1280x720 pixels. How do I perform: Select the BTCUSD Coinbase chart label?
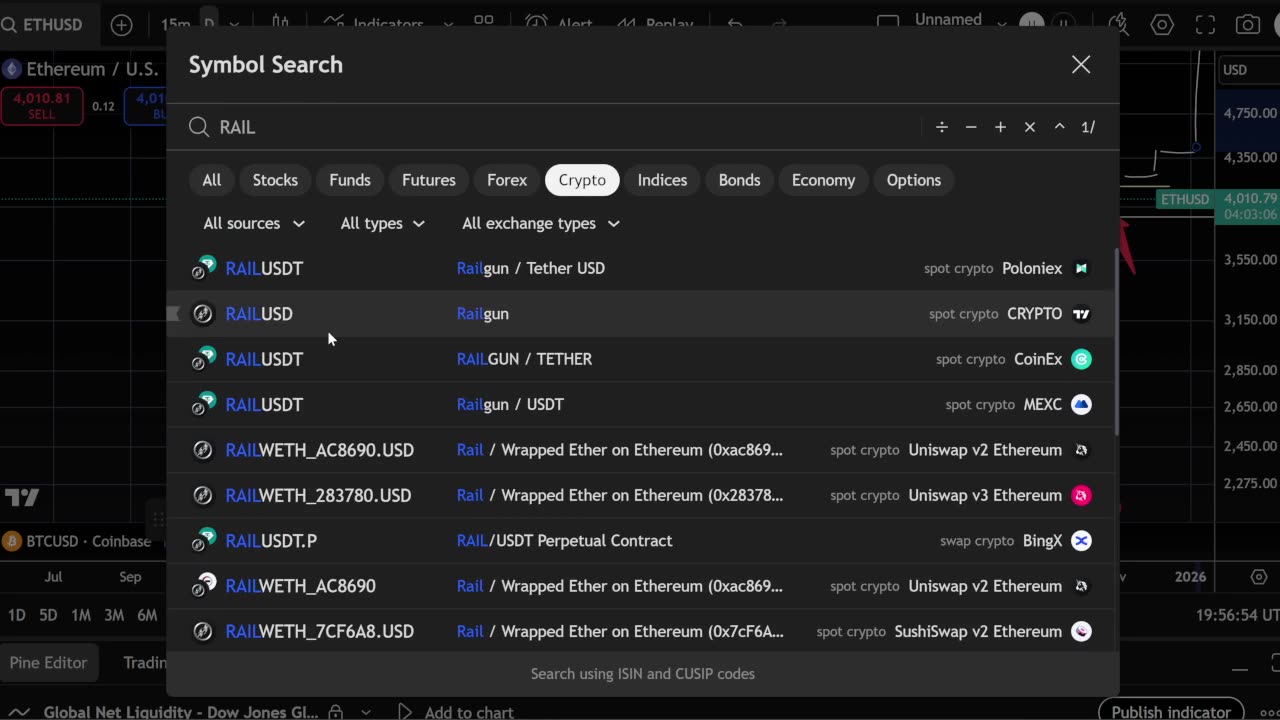tap(78, 541)
